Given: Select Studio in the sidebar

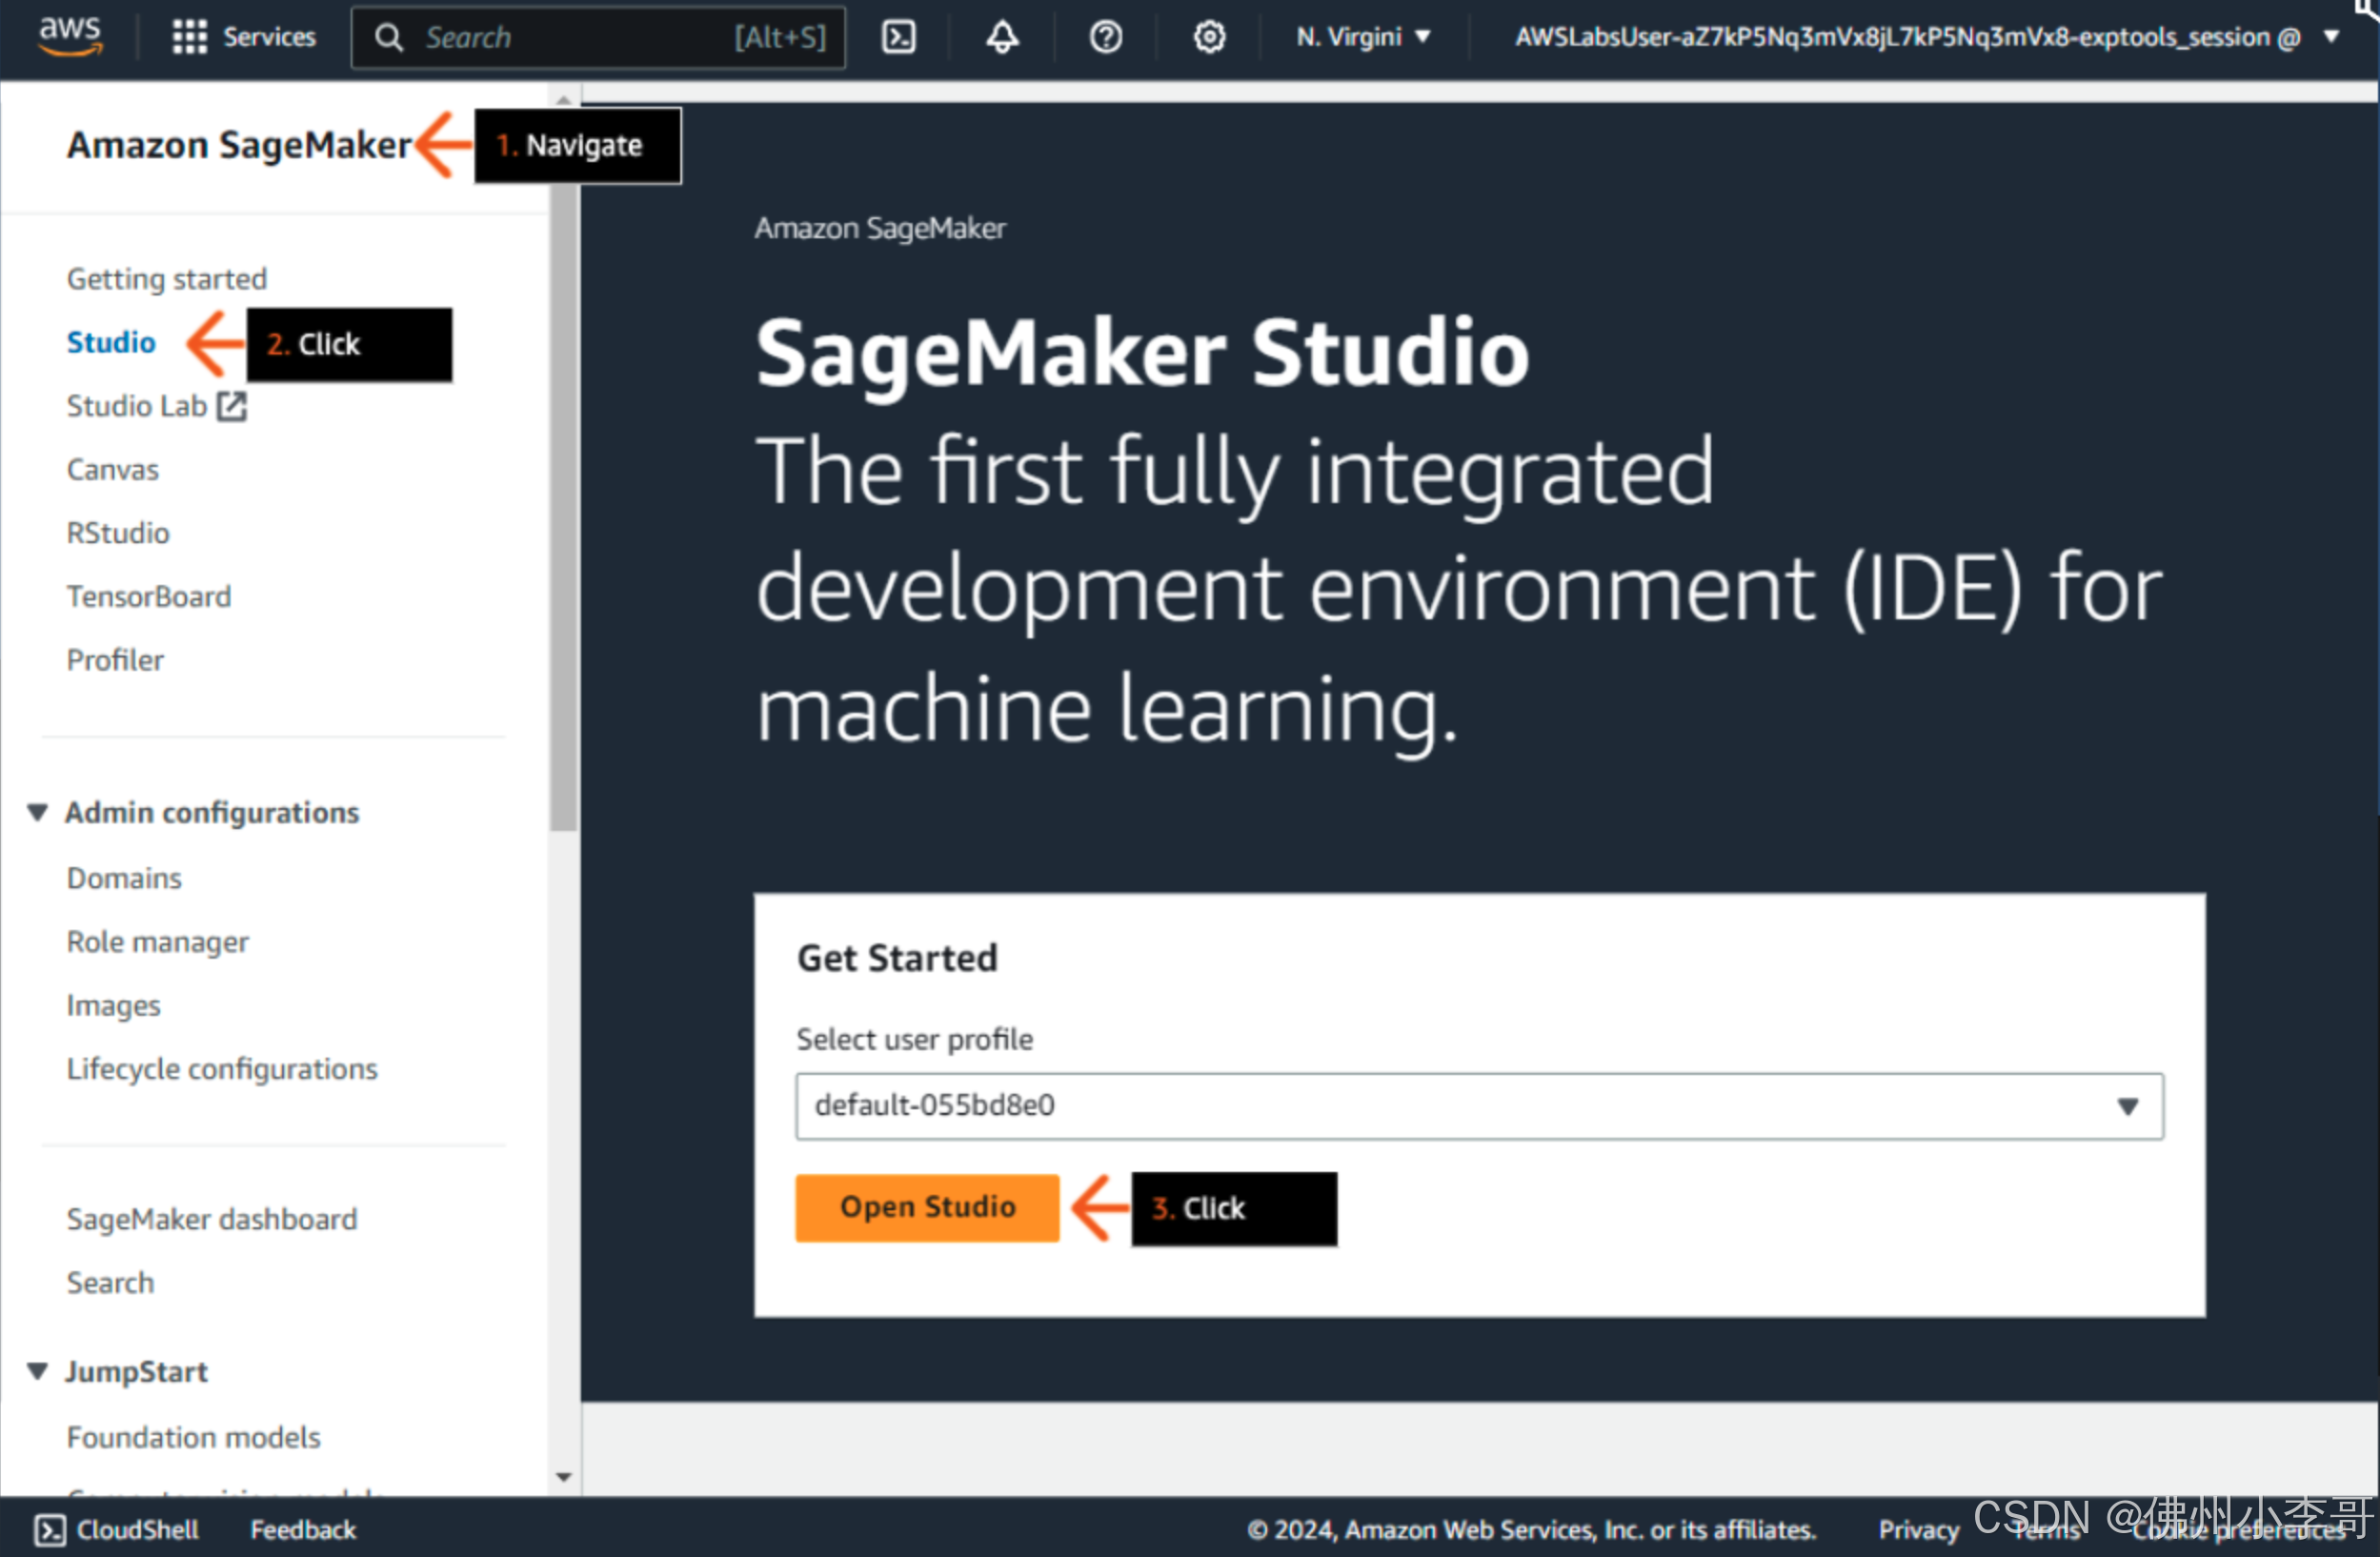Looking at the screenshot, I should tap(111, 342).
